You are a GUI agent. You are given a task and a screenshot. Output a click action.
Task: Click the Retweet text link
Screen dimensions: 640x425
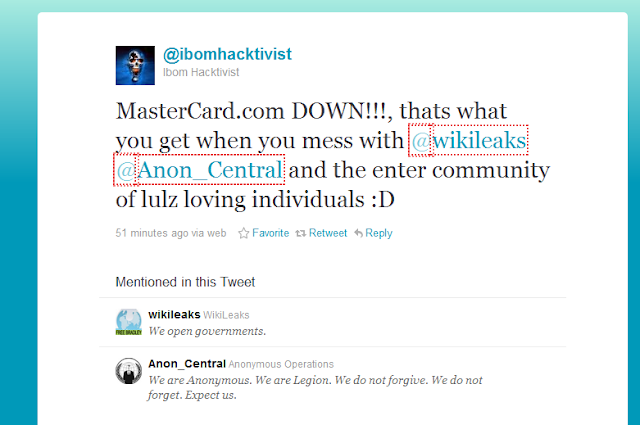[x=328, y=233]
